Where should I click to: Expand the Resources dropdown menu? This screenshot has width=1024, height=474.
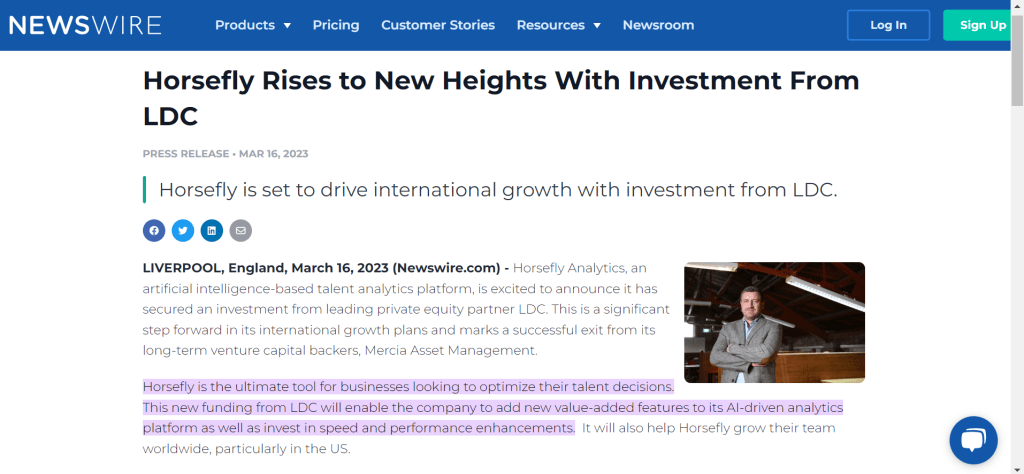coord(558,25)
